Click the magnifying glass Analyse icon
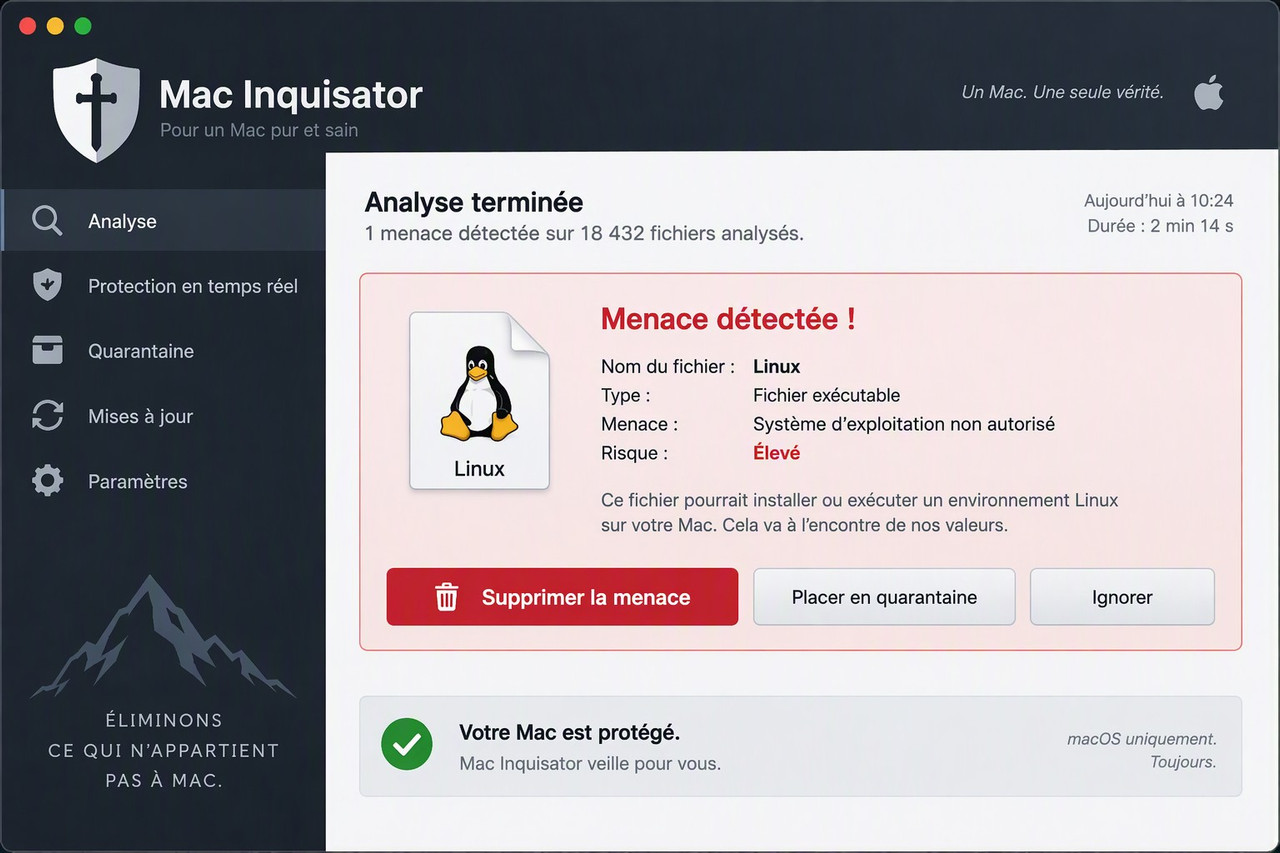The height and width of the screenshot is (853, 1280). (47, 221)
